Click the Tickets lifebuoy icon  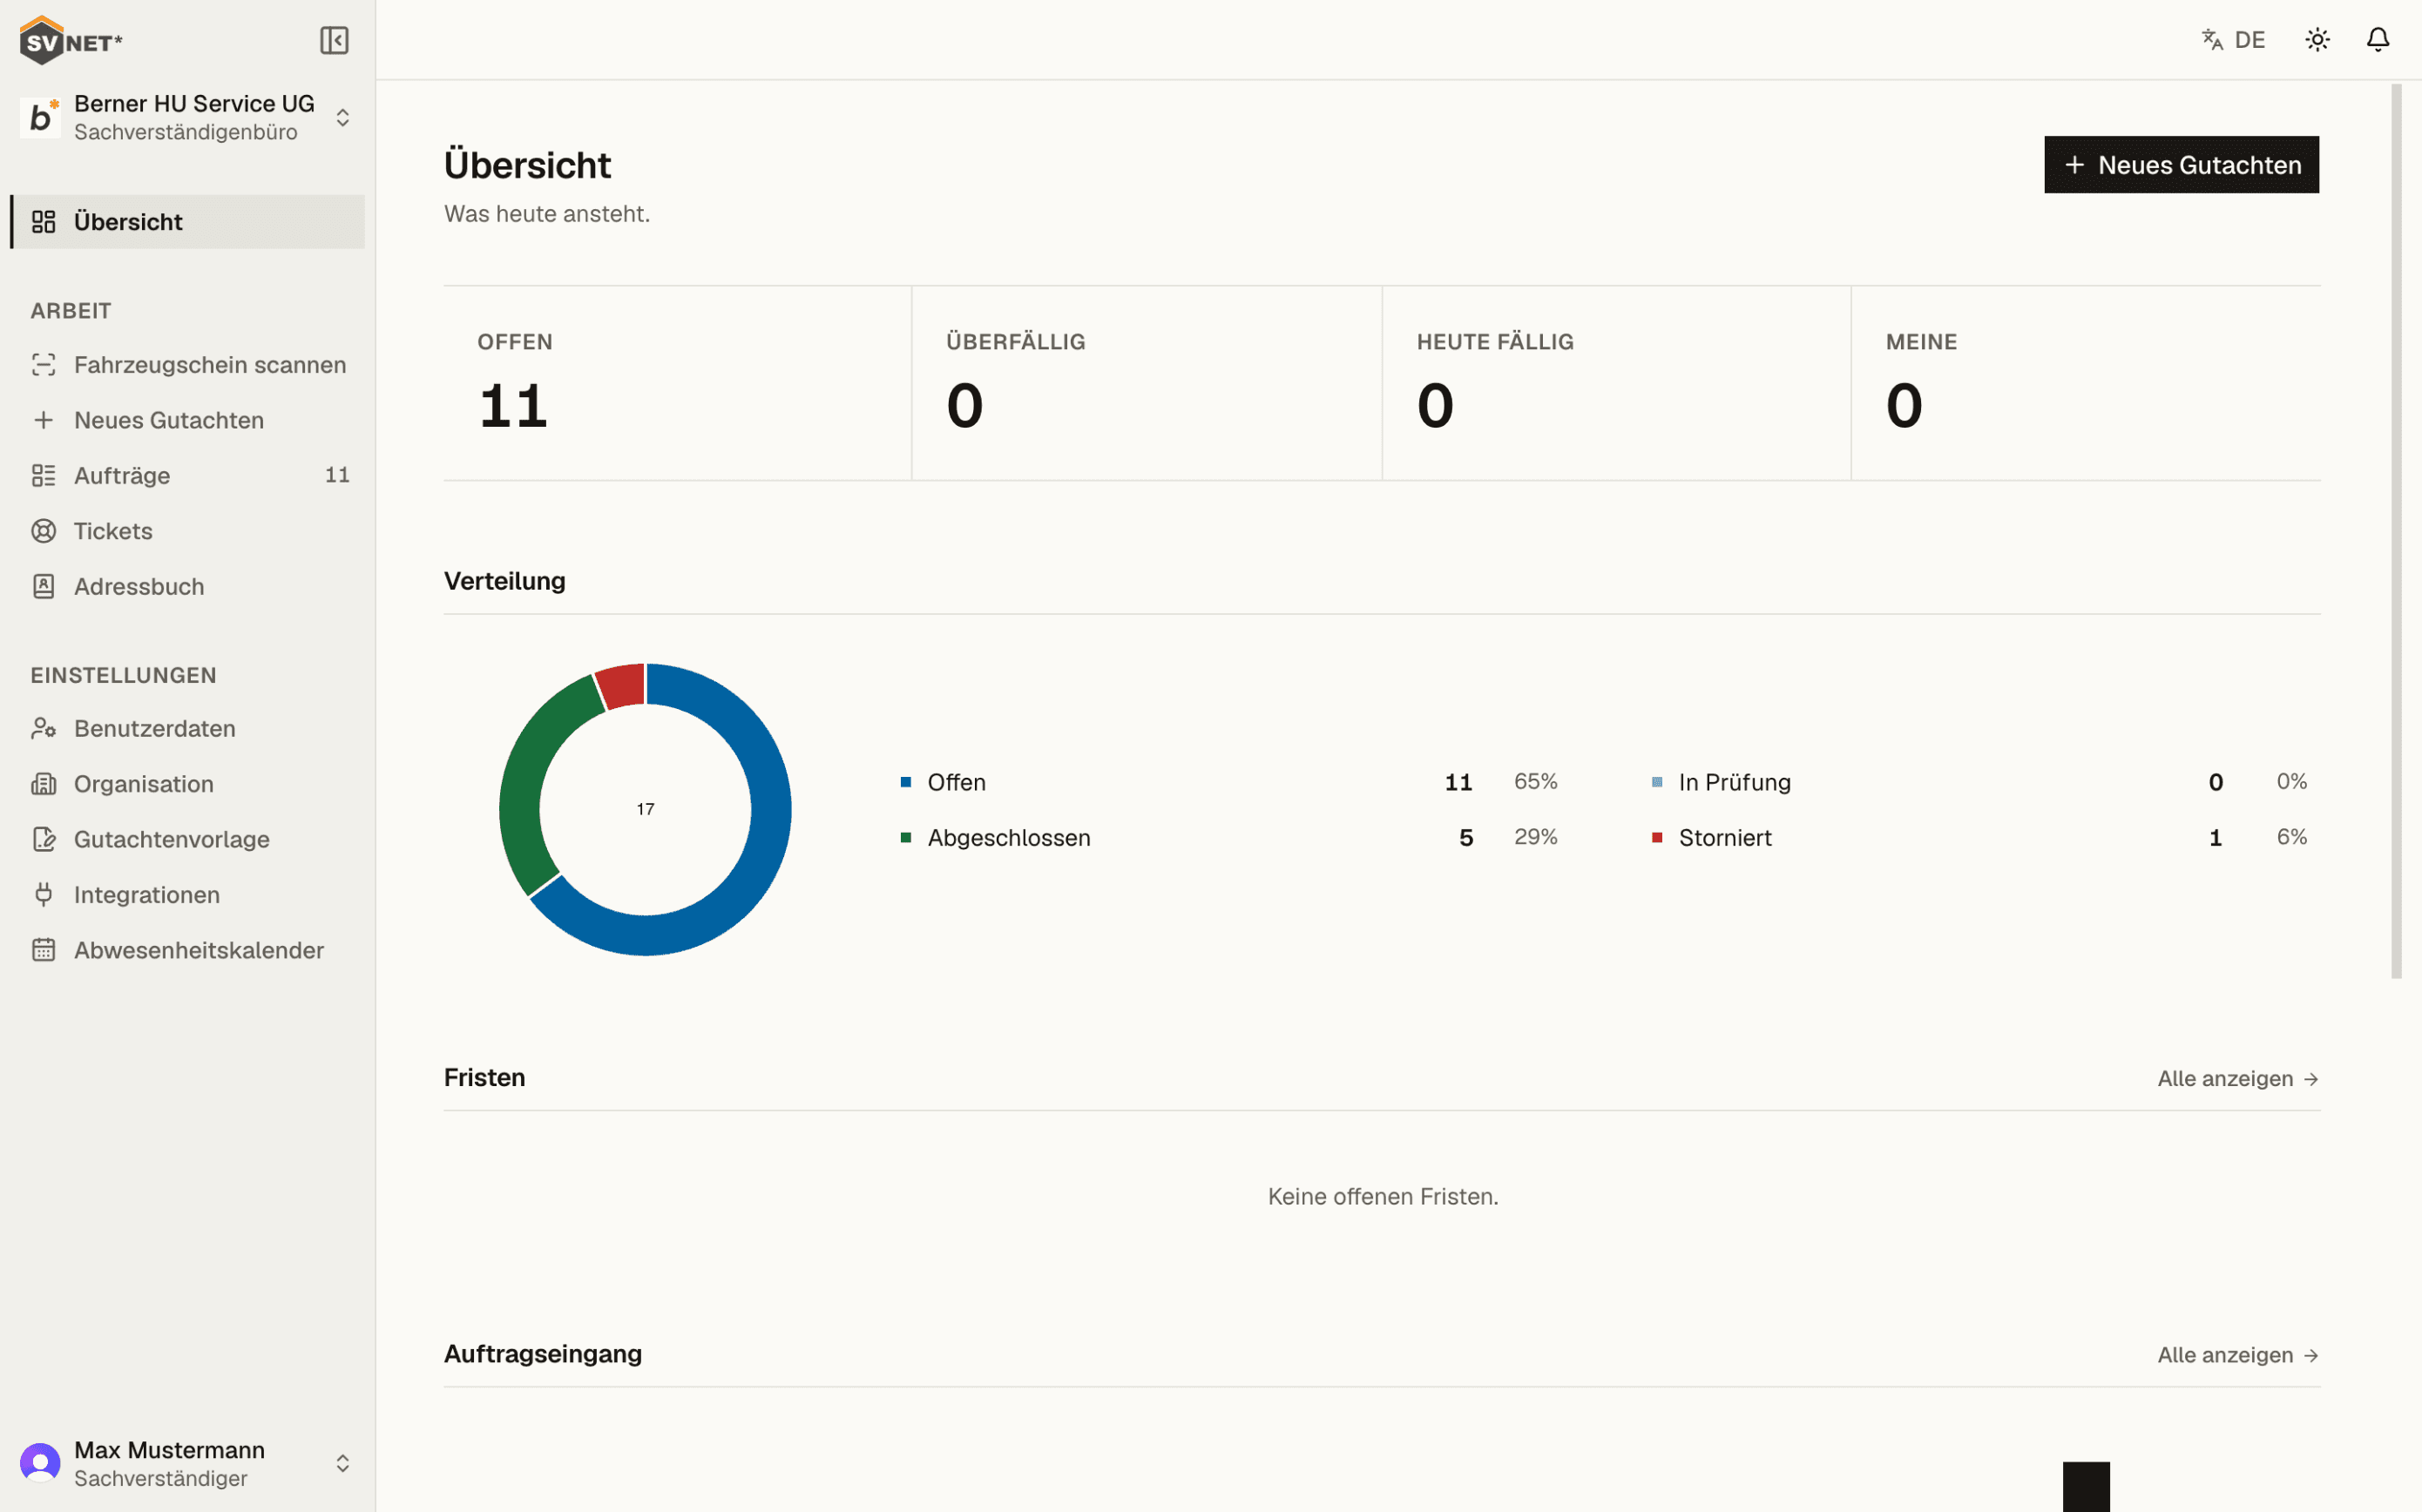43,531
